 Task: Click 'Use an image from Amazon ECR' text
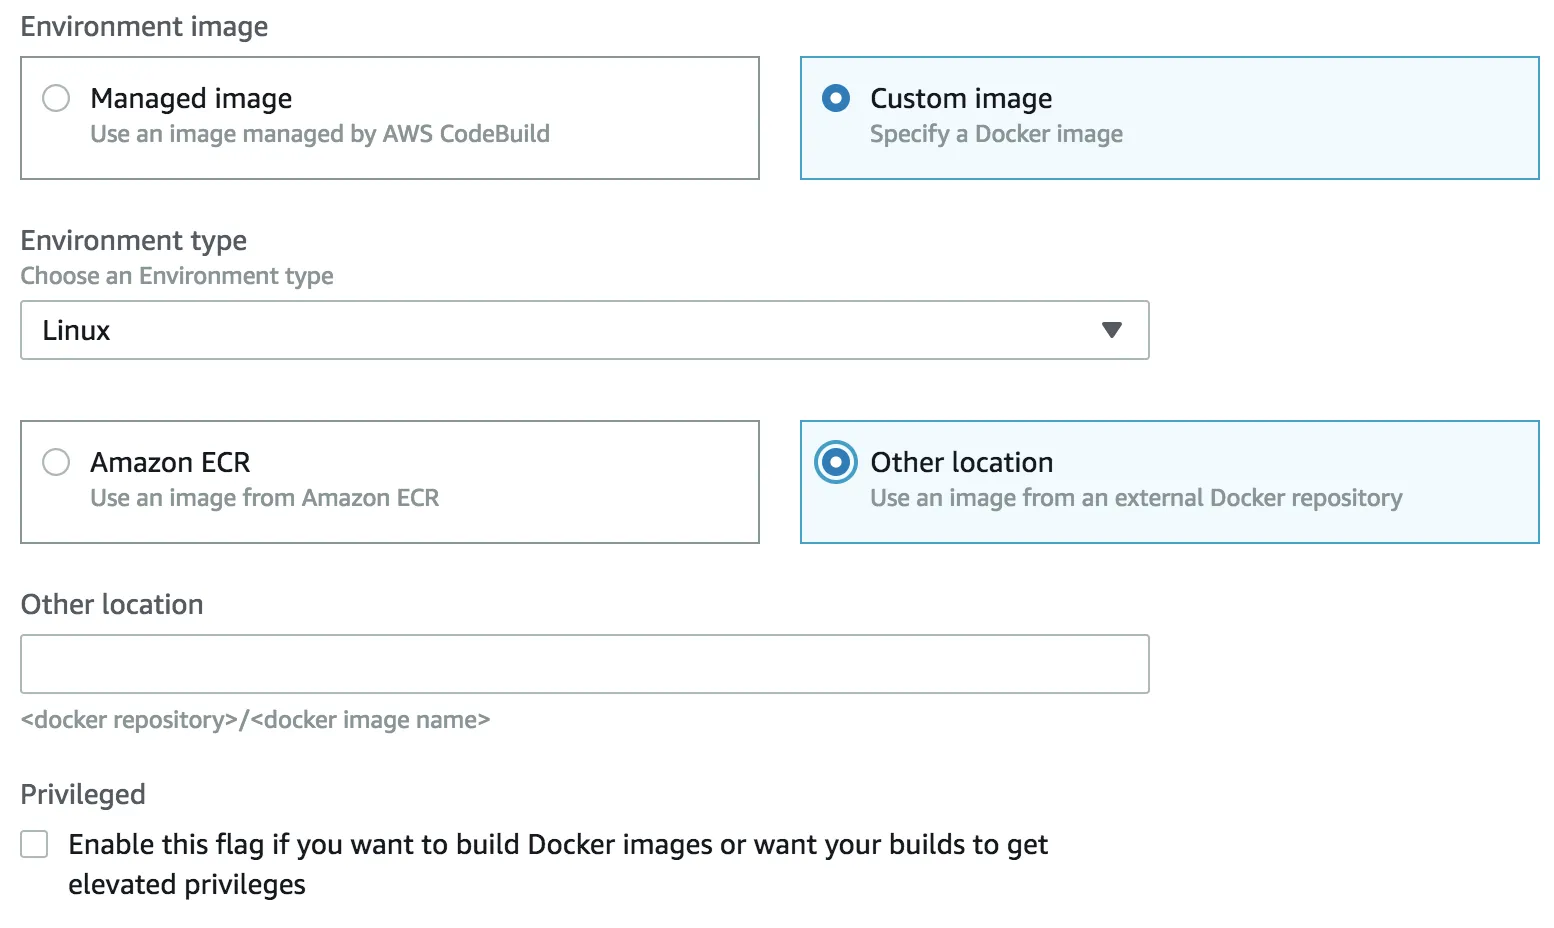click(264, 498)
